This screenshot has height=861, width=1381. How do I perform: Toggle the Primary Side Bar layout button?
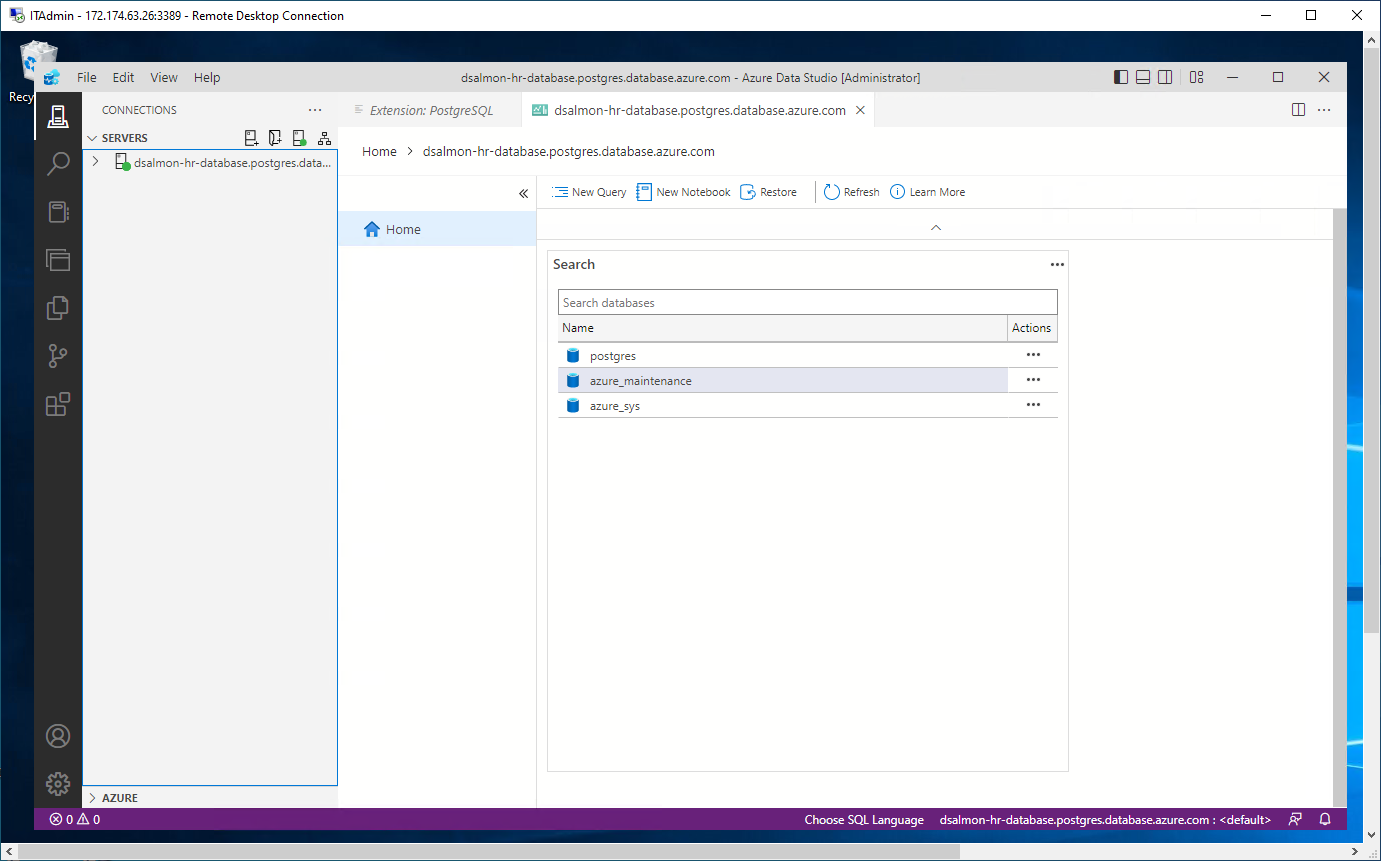pyautogui.click(x=1121, y=77)
